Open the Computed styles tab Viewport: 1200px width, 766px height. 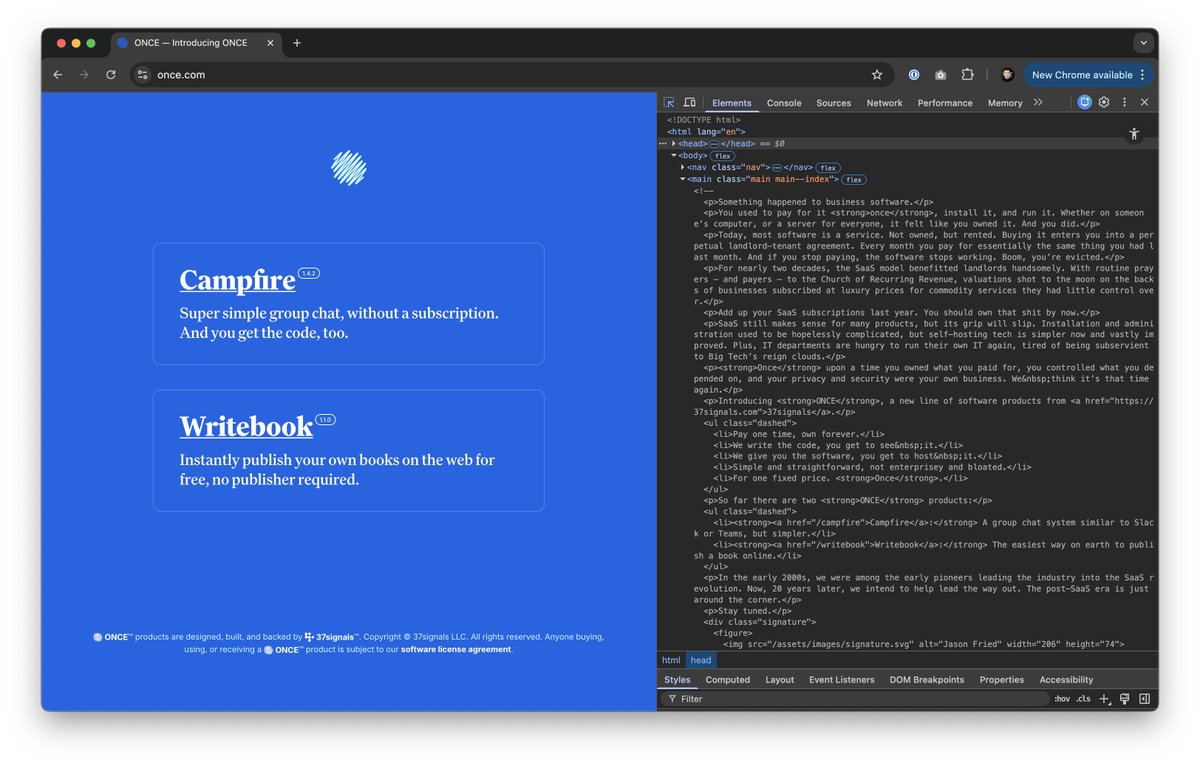[728, 680]
